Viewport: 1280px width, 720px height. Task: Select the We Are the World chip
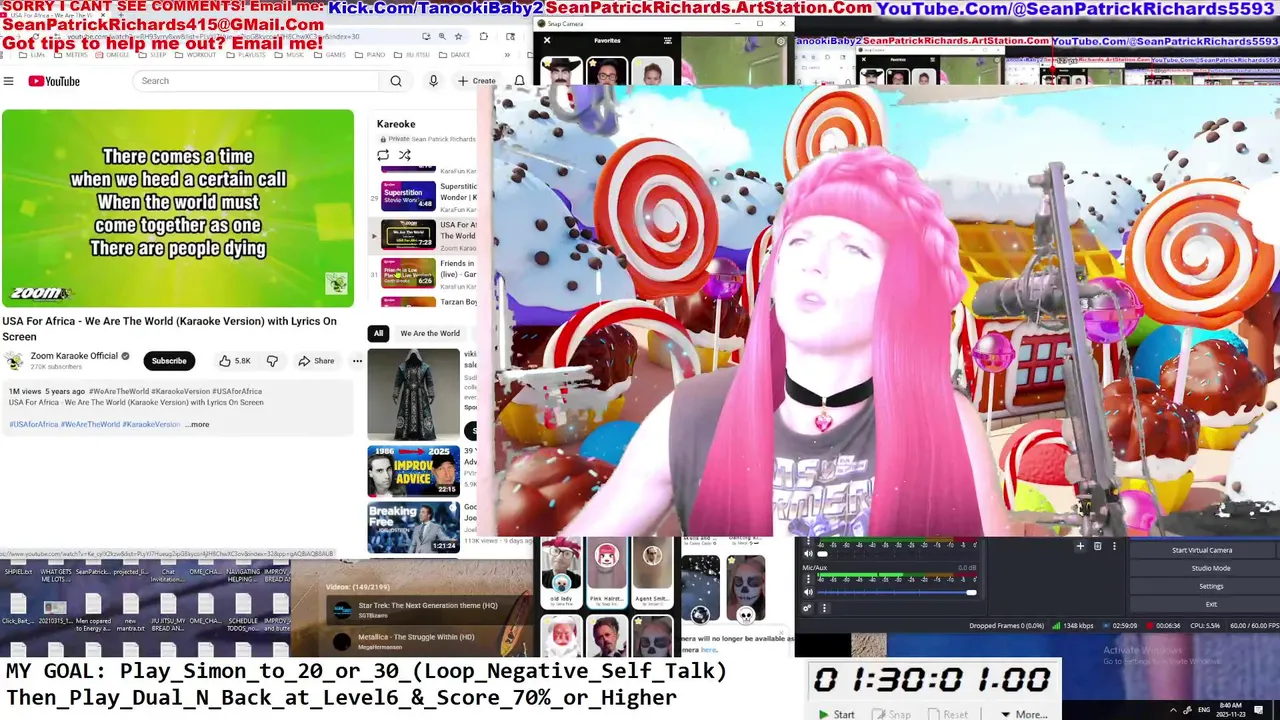coord(430,333)
